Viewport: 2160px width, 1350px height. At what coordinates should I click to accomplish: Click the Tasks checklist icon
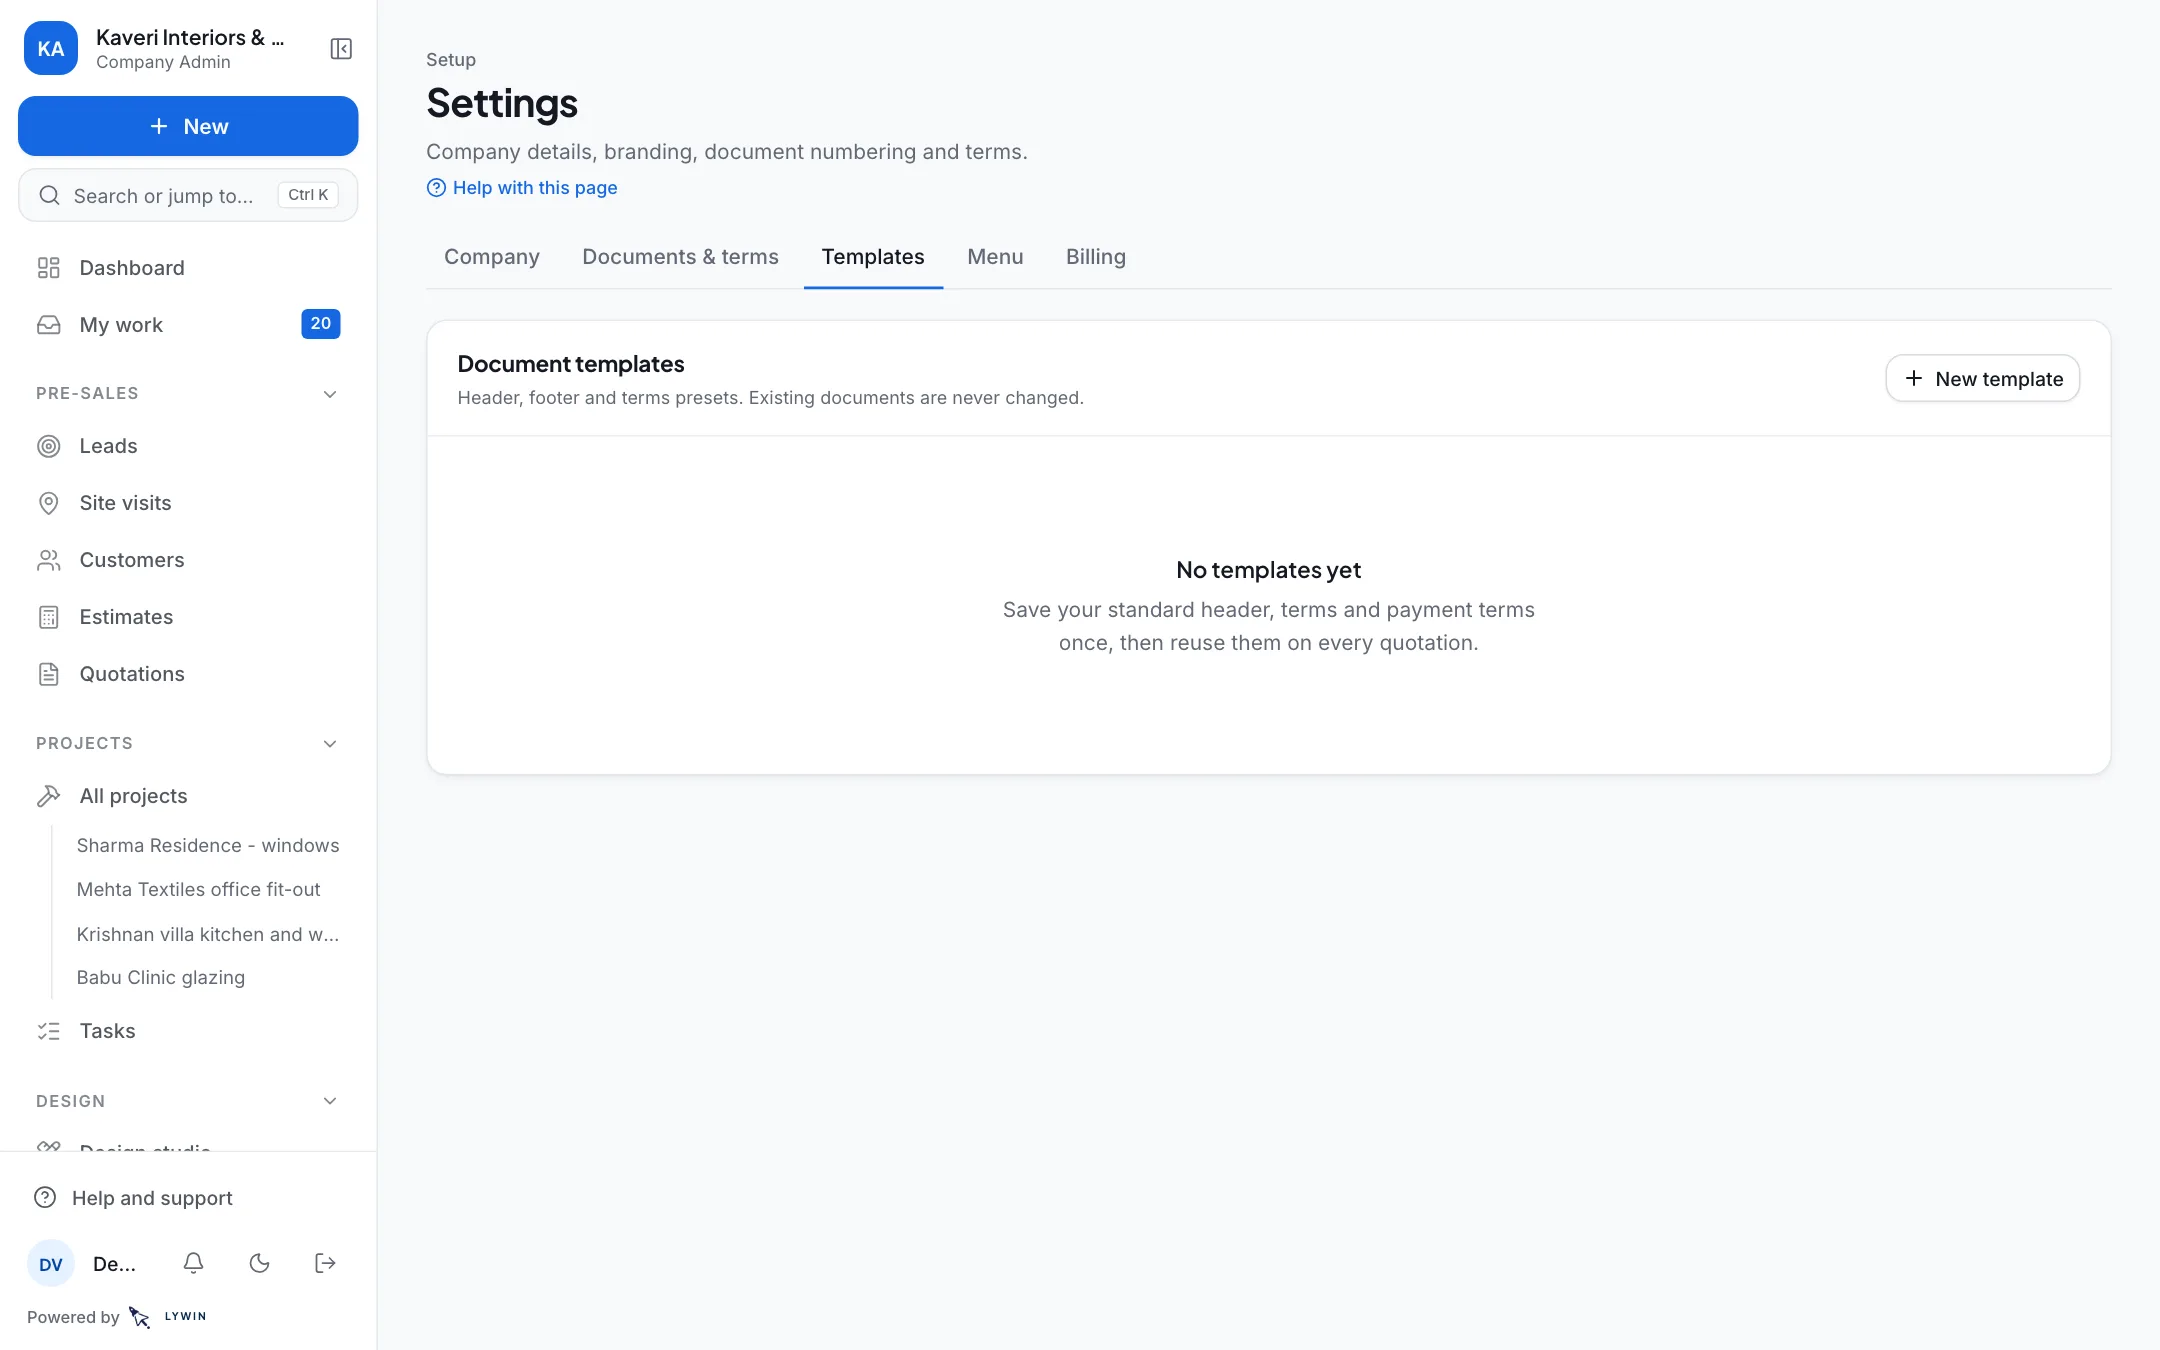point(49,1031)
